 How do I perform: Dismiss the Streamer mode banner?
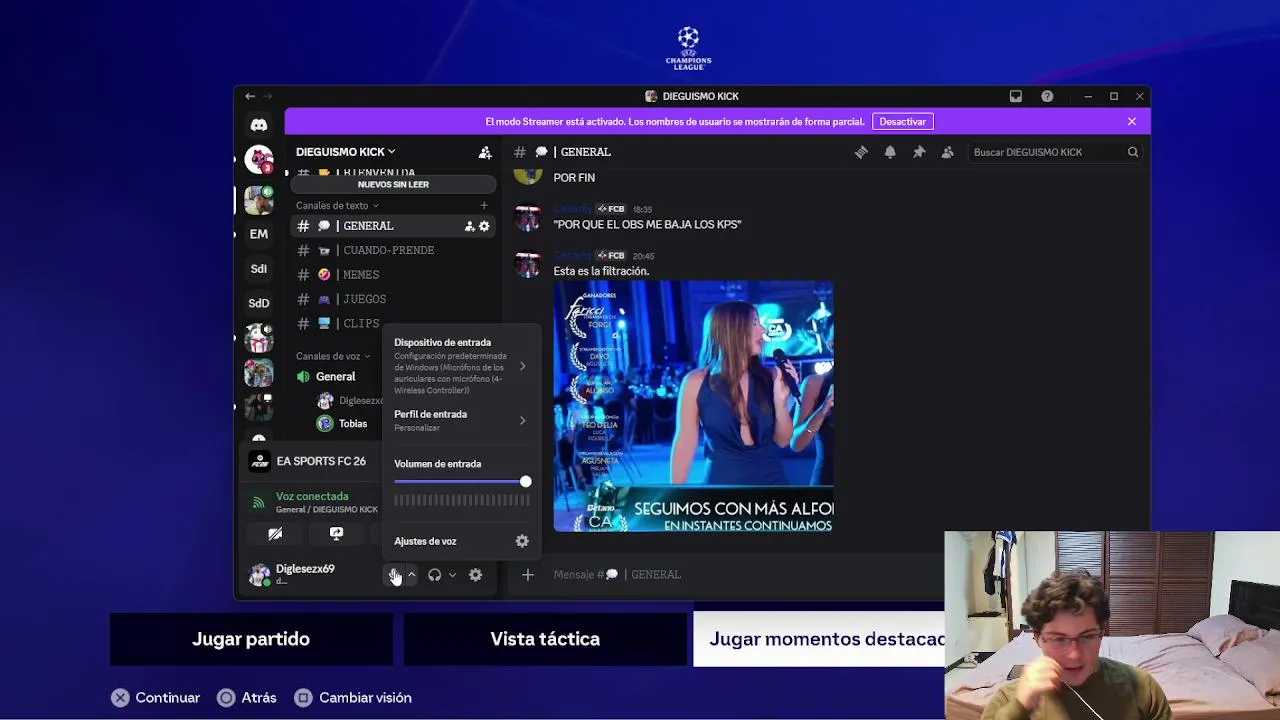coord(1132,121)
